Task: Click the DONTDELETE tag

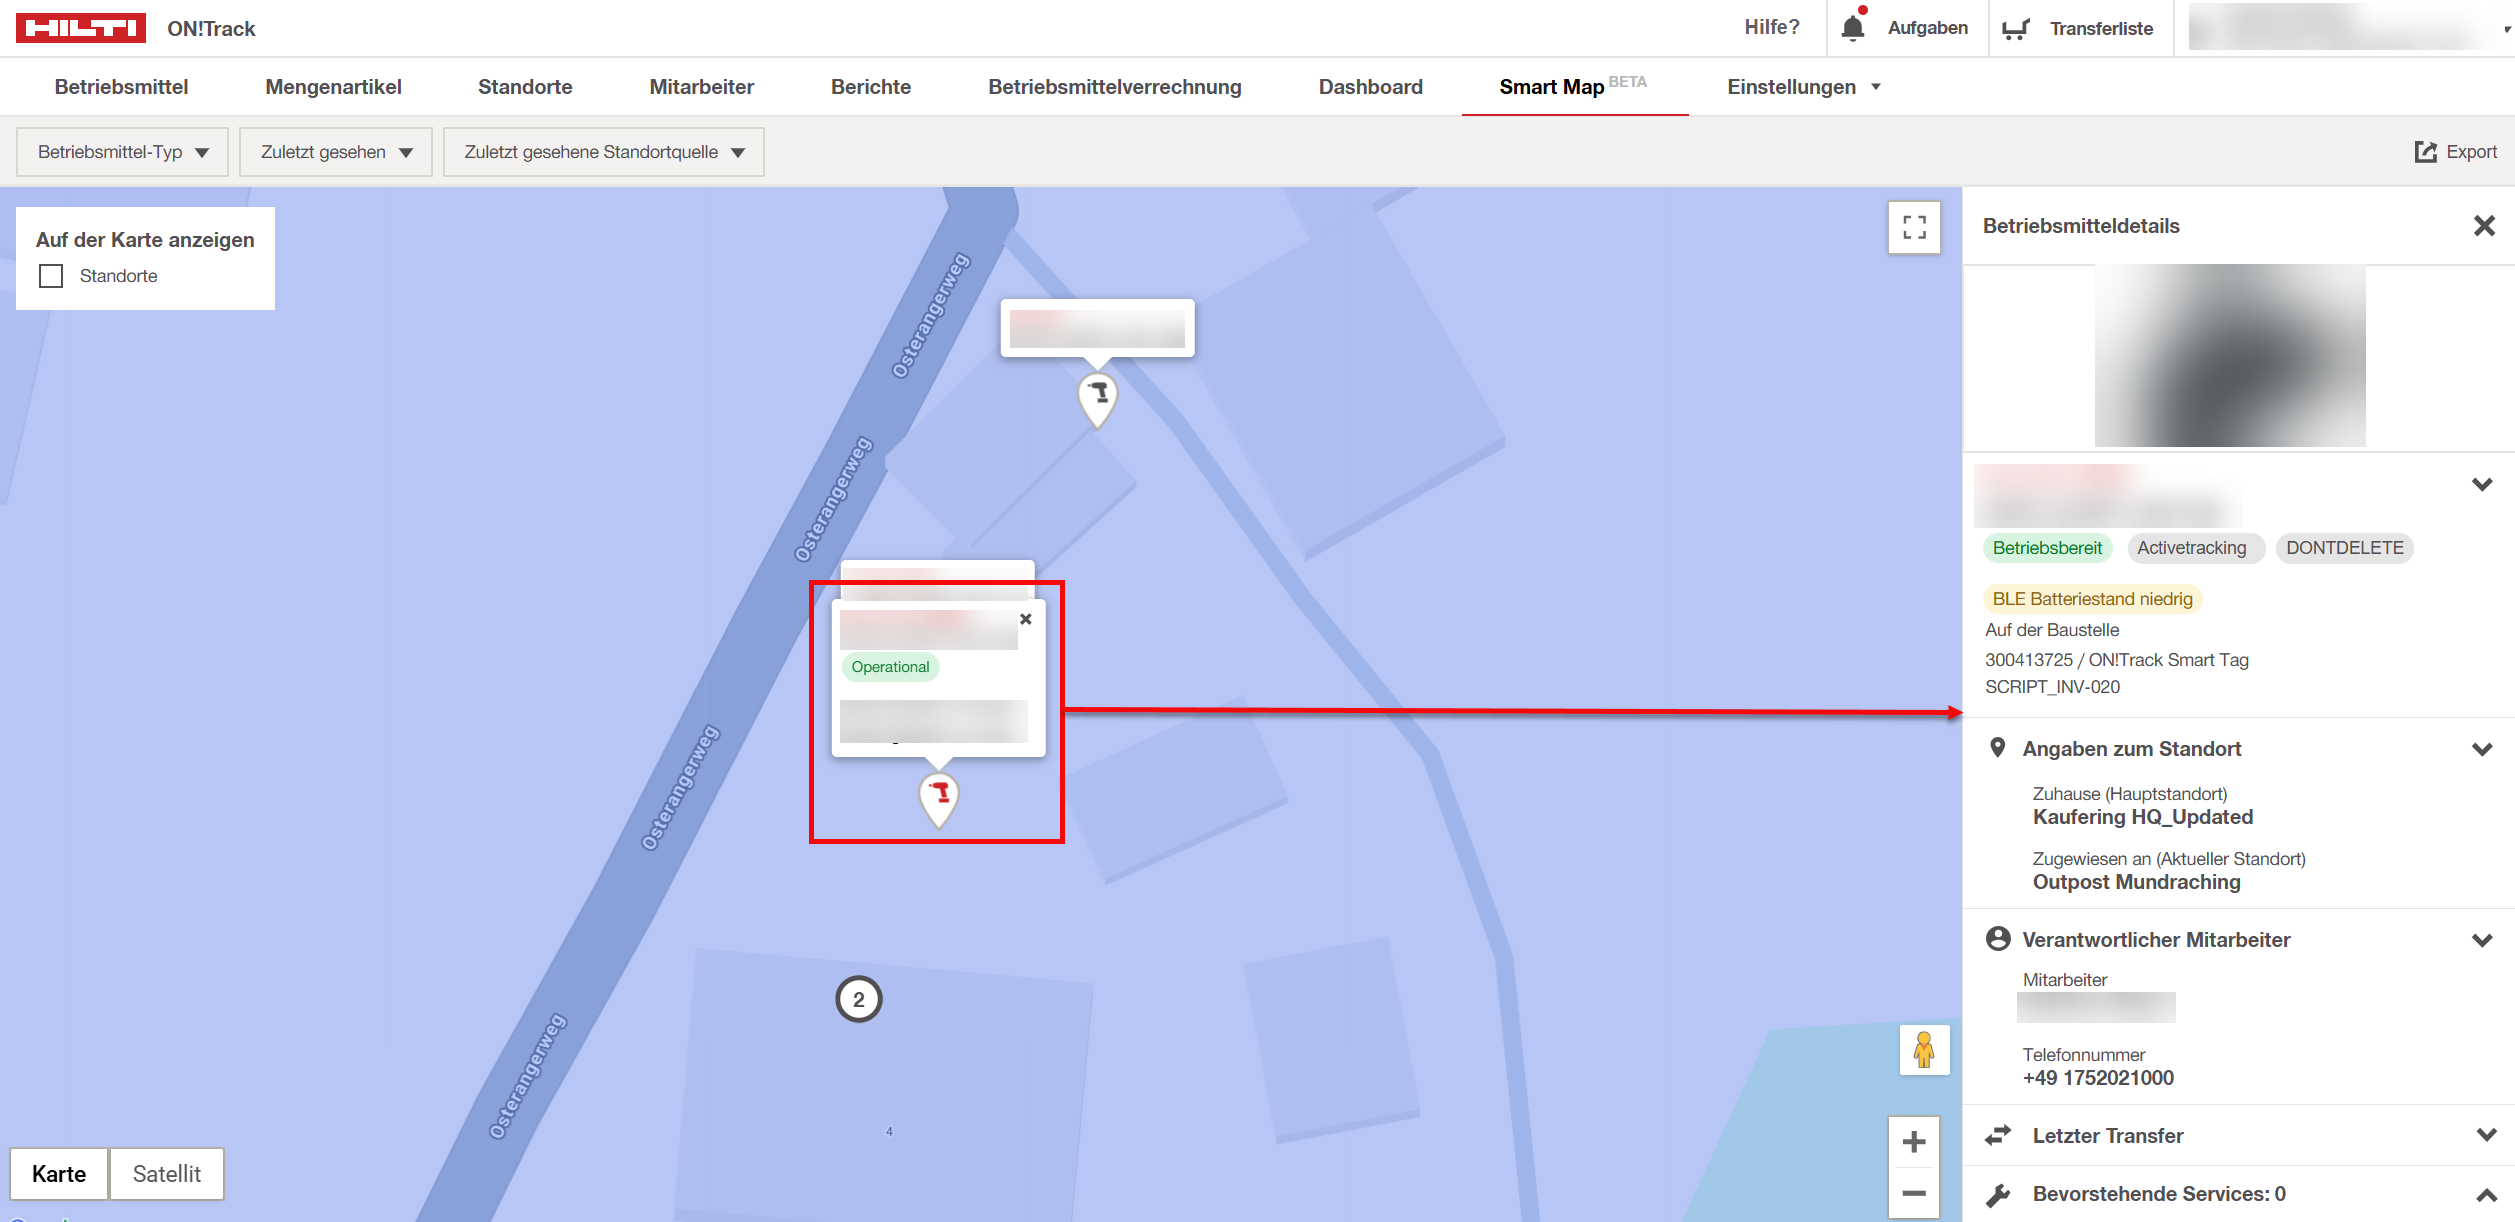Action: coord(2344,548)
